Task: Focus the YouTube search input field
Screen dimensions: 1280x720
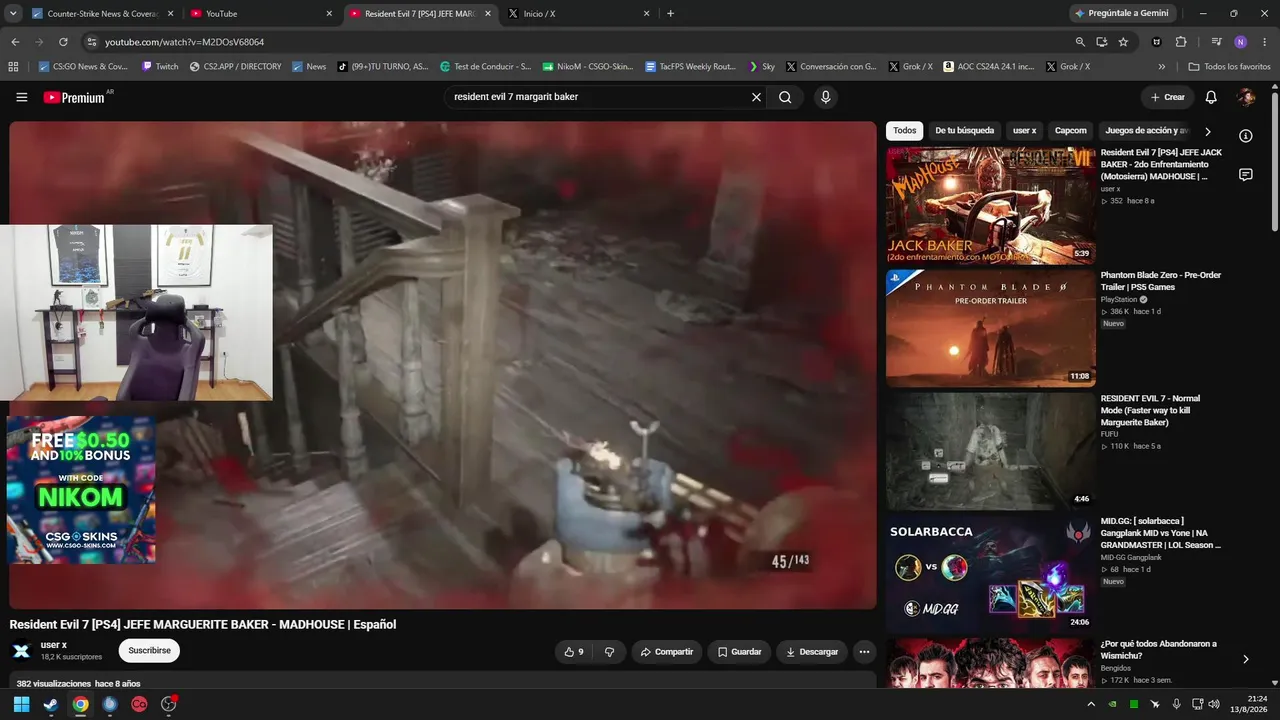Action: pyautogui.click(x=600, y=97)
